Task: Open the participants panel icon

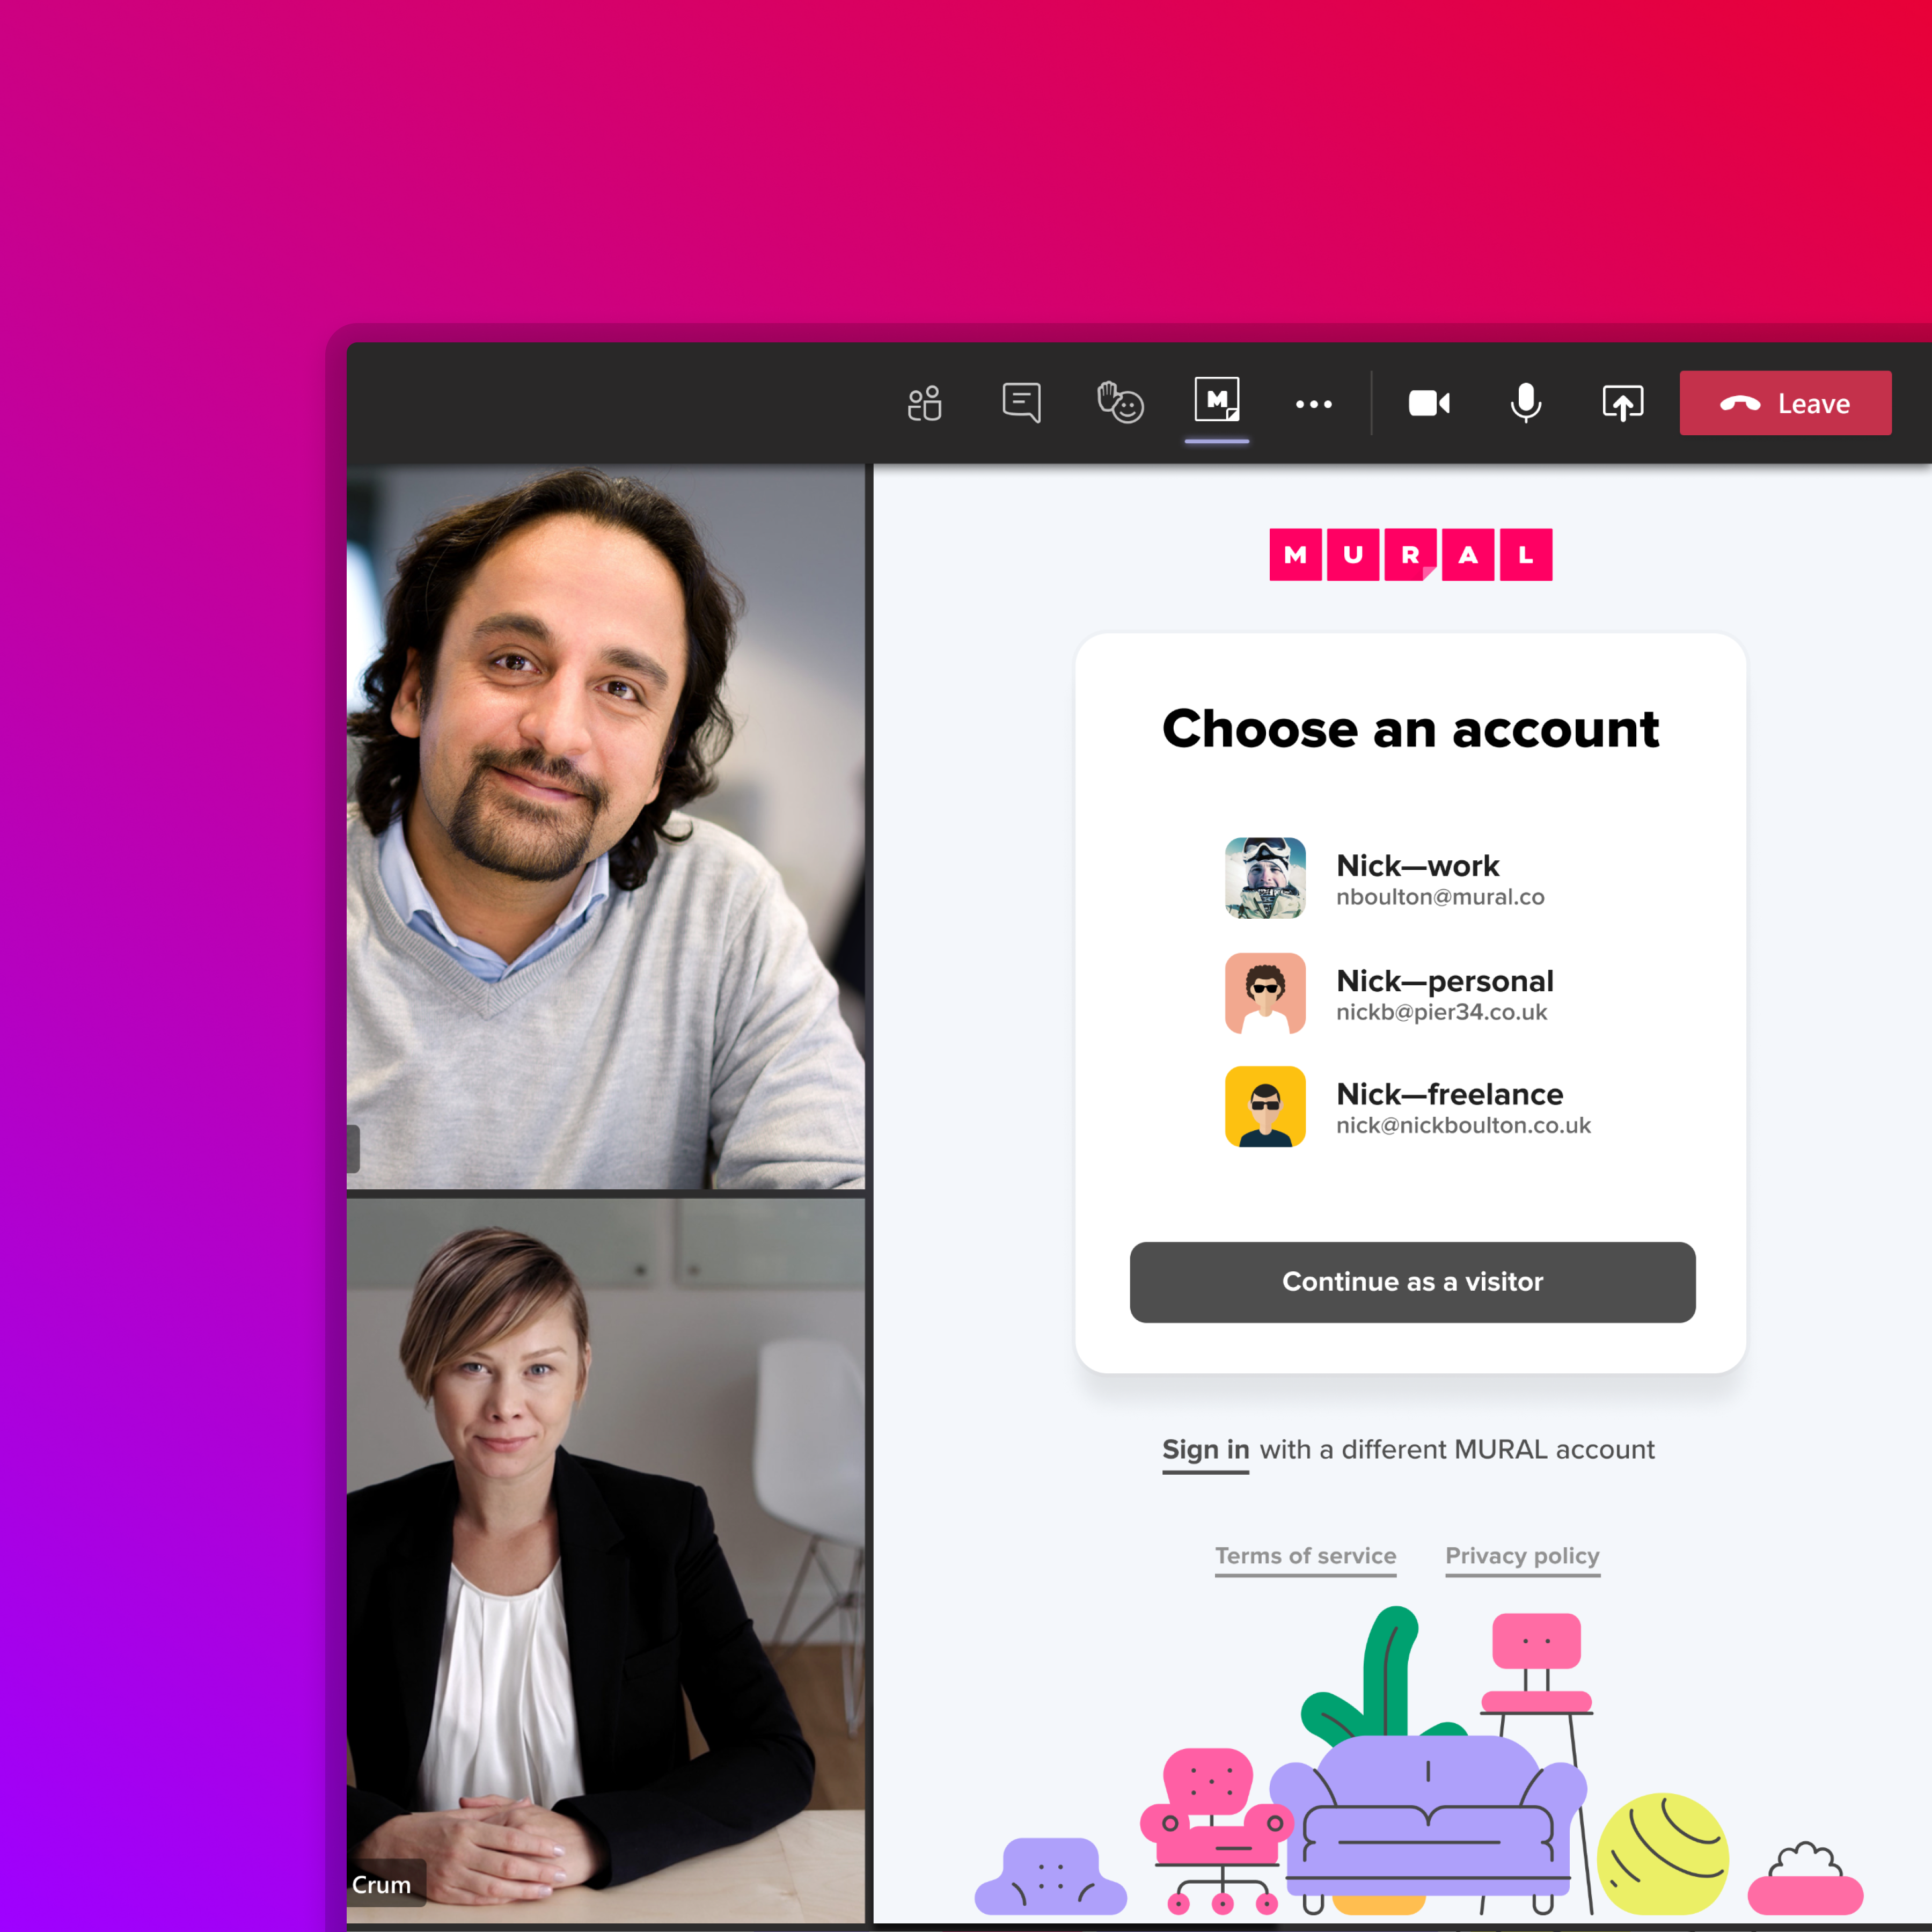Action: (x=924, y=403)
